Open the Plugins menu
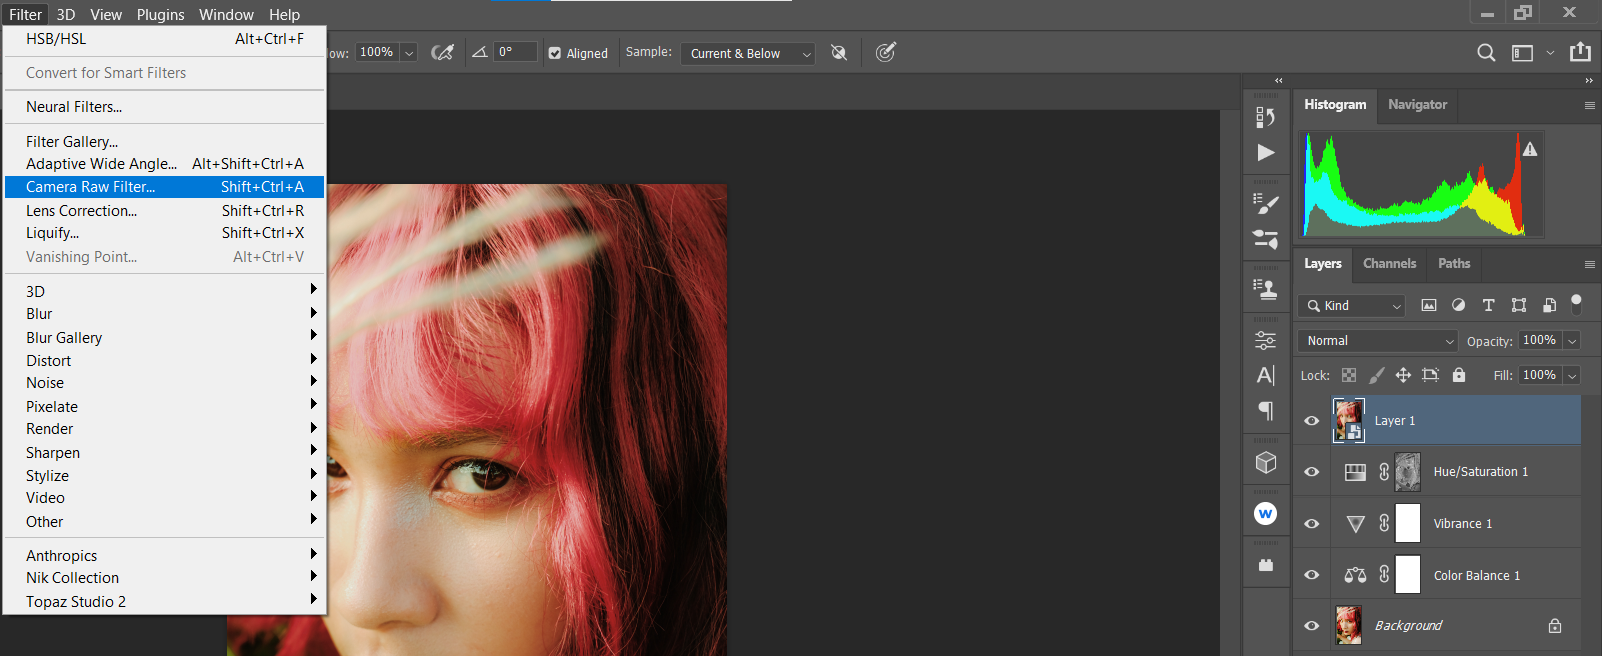Screen dimensions: 1602x656 coord(160,14)
